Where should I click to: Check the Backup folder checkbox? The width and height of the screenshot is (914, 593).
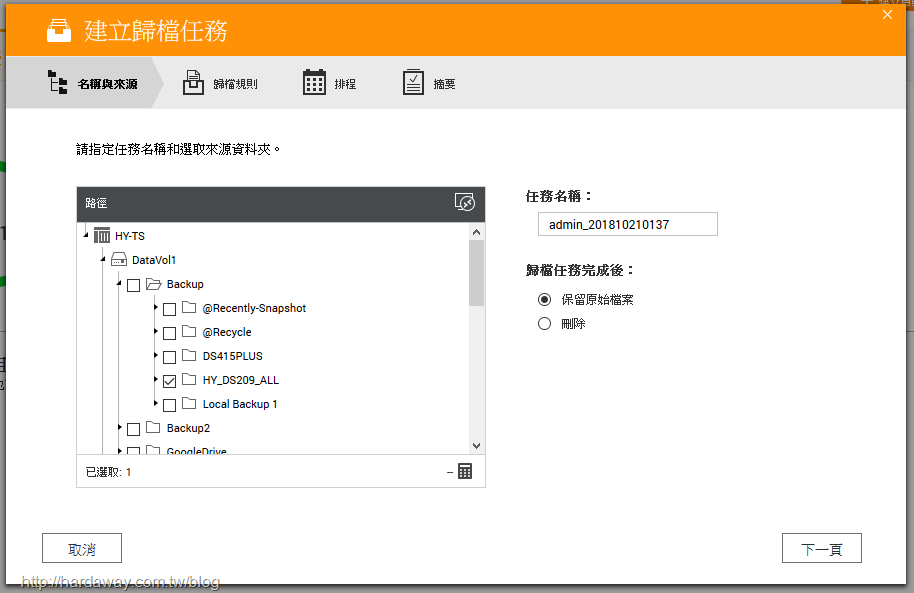click(x=133, y=285)
